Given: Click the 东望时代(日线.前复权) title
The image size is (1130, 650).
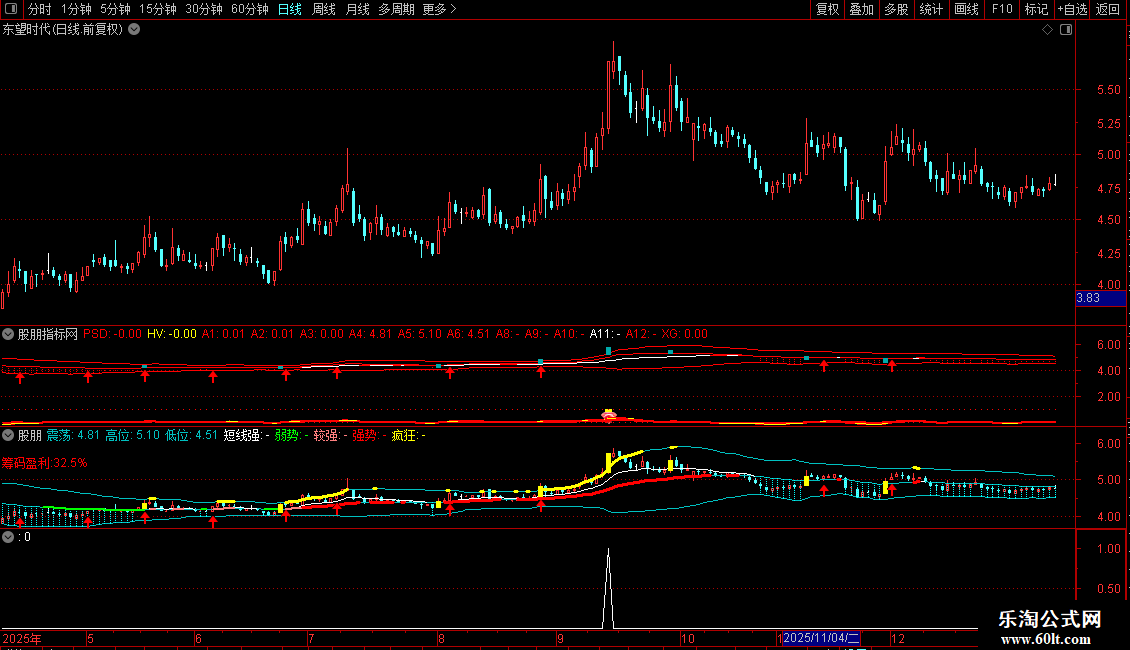Looking at the screenshot, I should (x=63, y=30).
